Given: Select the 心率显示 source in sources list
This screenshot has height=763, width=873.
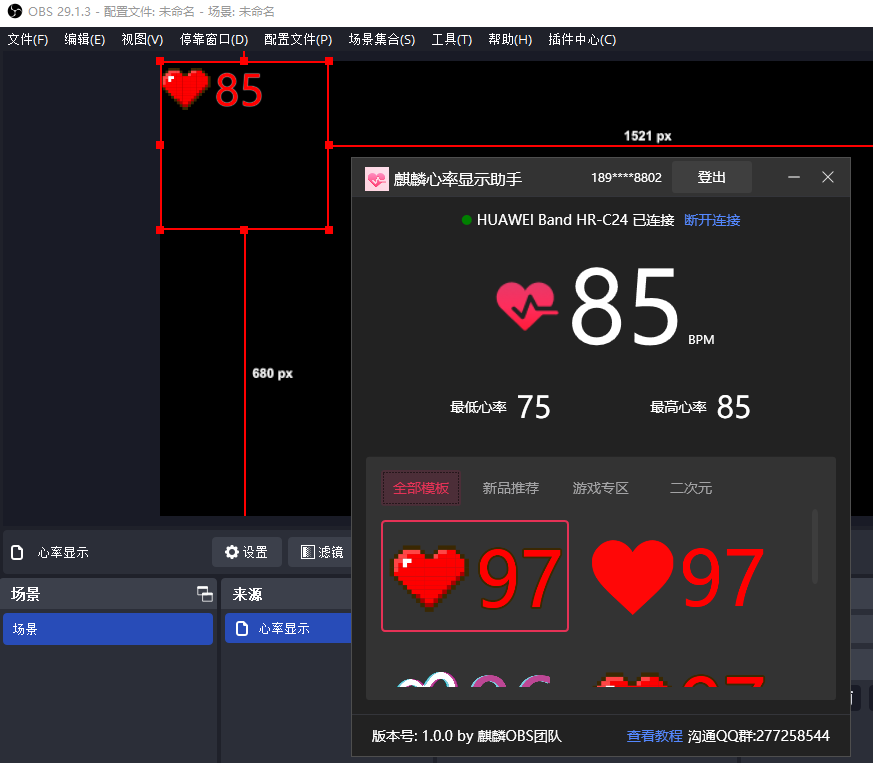Looking at the screenshot, I should pyautogui.click(x=288, y=628).
